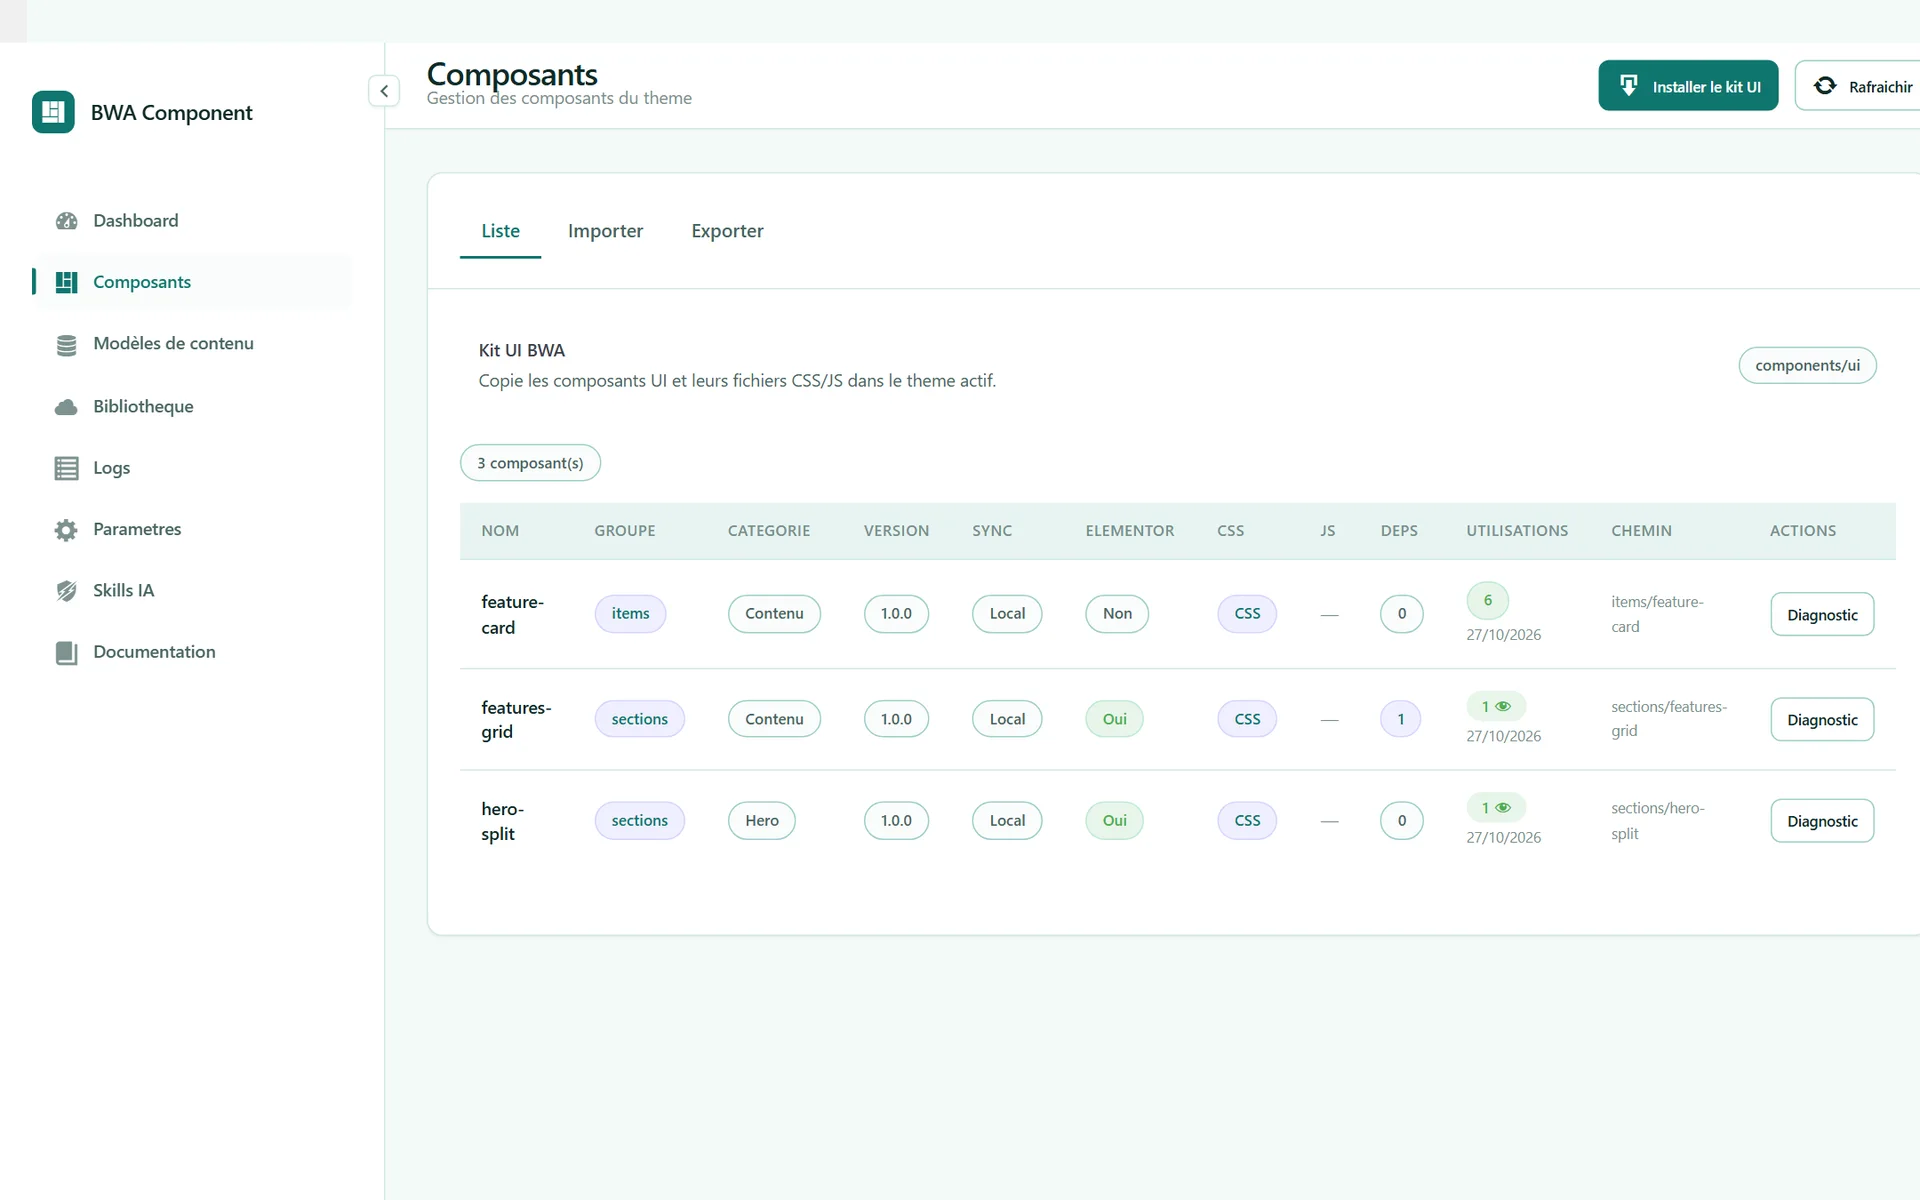This screenshot has height=1200, width=1920.
Task: Open Parametres in the sidebar
Action: pos(192,529)
